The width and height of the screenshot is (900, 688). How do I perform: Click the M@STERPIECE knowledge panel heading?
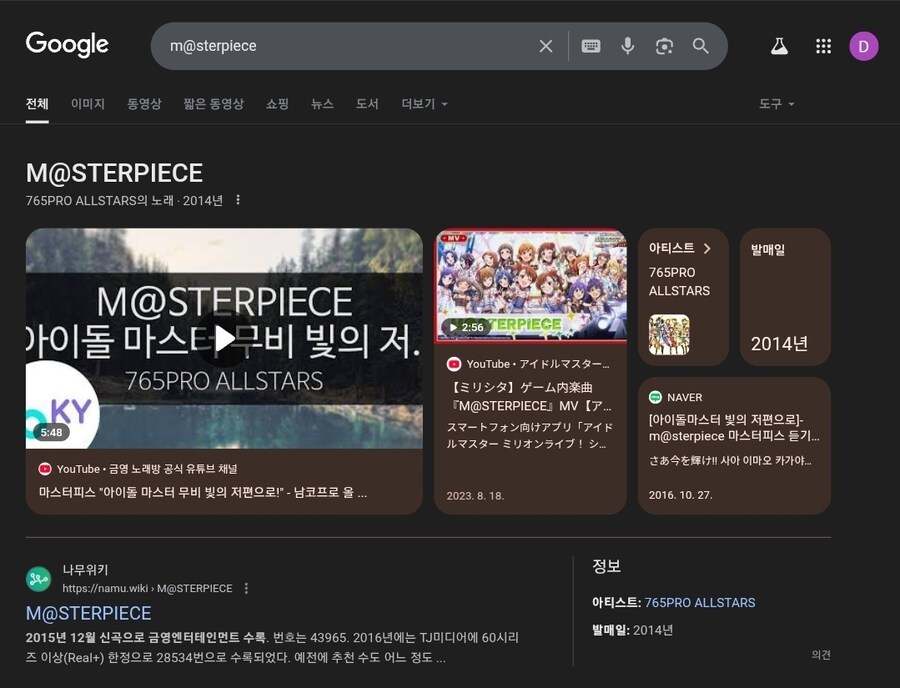point(114,173)
